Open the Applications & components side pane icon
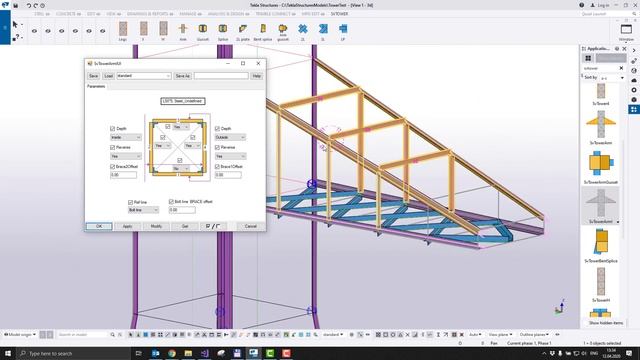Viewport: 640px width, 360px height. (x=634, y=109)
